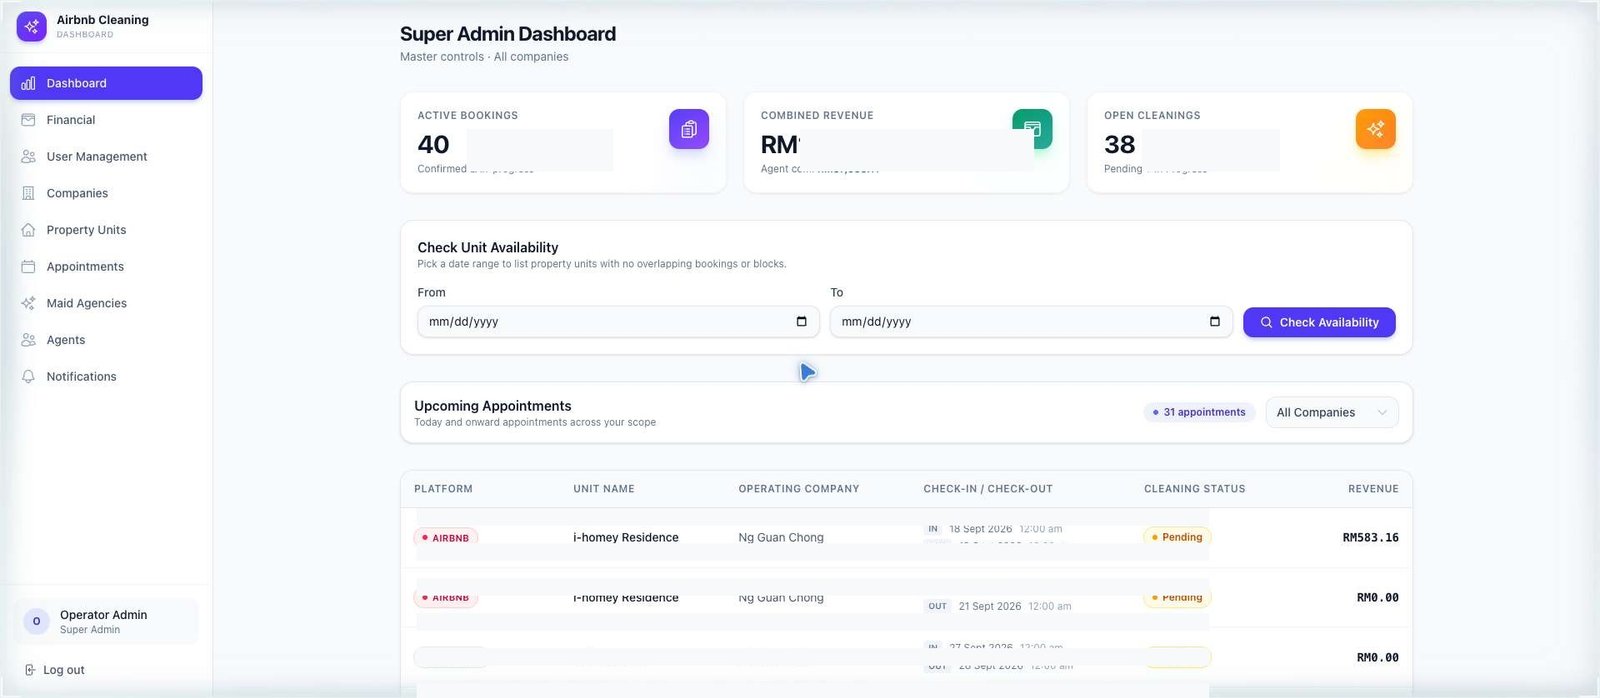The width and height of the screenshot is (1600, 698).
Task: Click the User Management people icon
Action: point(28,156)
